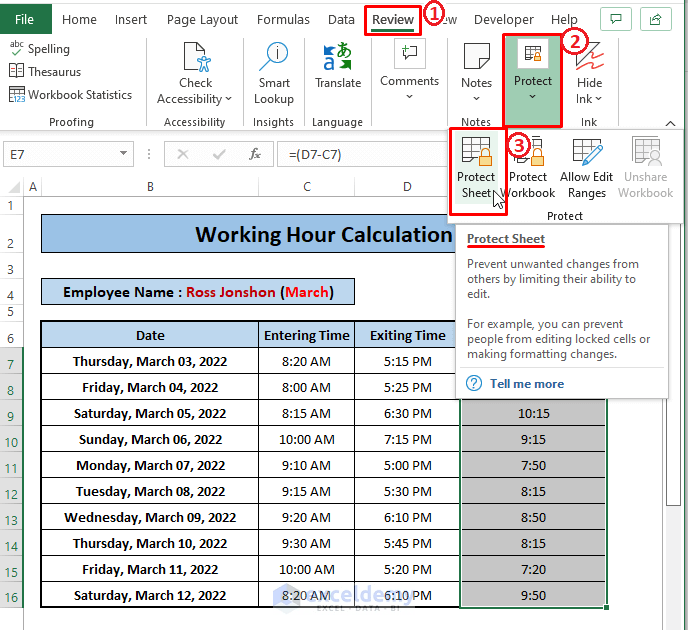
Task: Switch to the Home tab
Action: click(x=79, y=19)
